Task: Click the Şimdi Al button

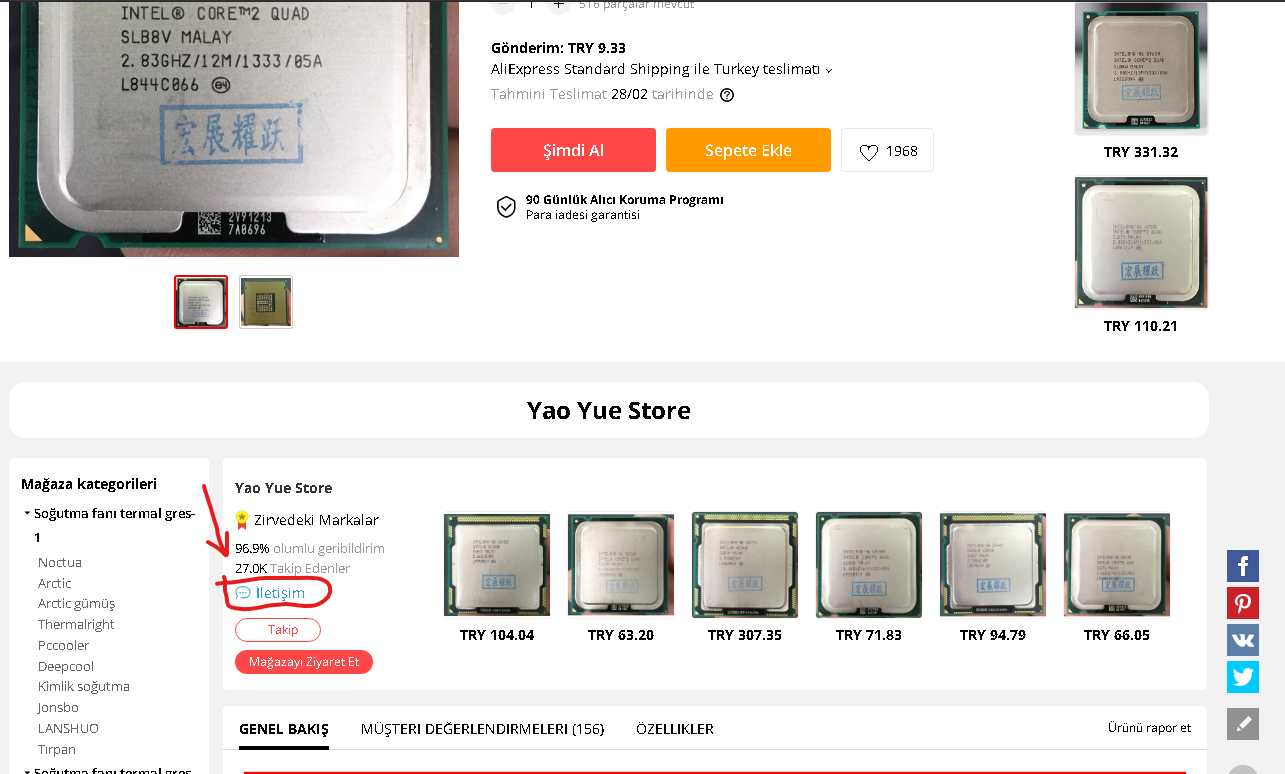Action: click(573, 150)
